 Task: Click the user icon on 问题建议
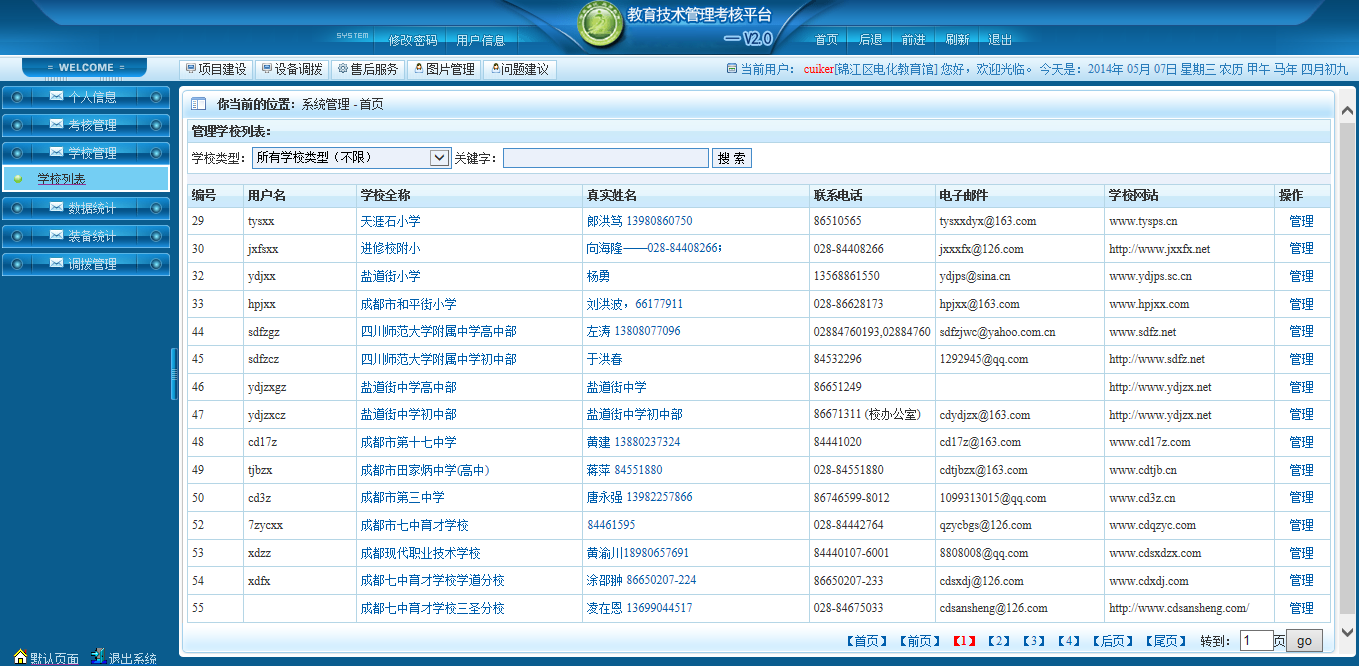point(493,69)
